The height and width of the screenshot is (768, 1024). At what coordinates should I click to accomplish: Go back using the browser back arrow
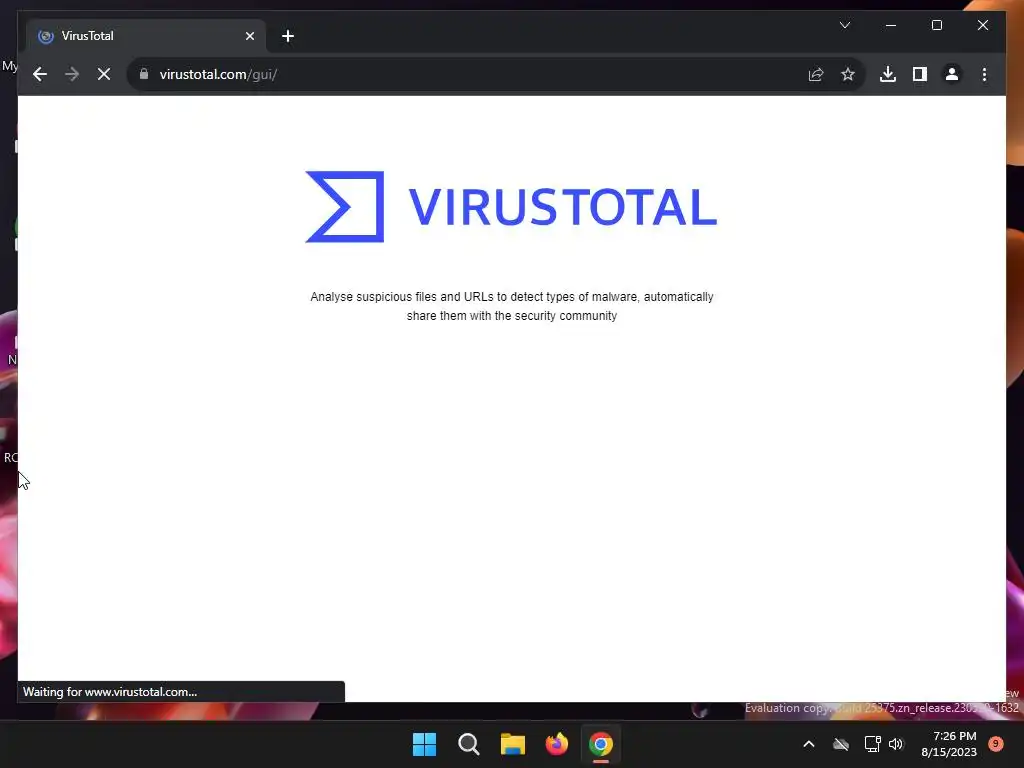coord(40,74)
